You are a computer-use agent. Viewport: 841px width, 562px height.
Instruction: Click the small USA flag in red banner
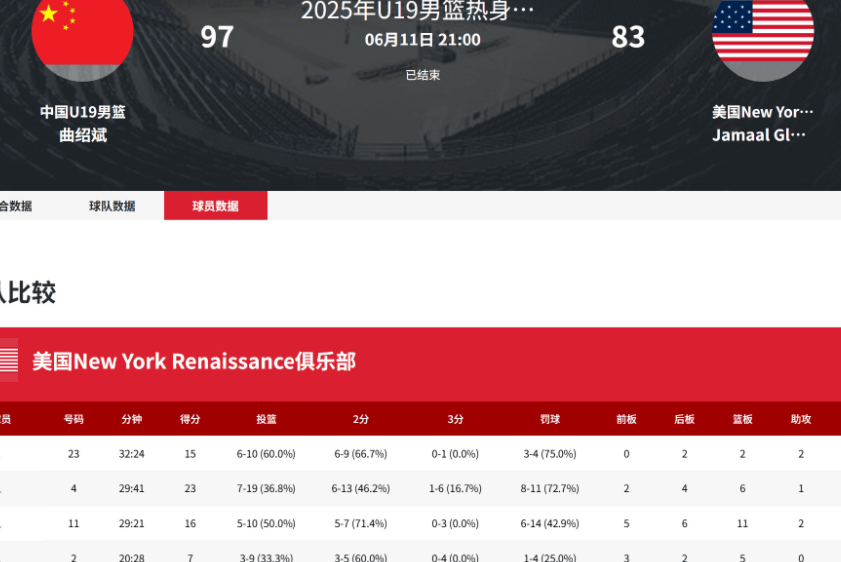(9, 360)
